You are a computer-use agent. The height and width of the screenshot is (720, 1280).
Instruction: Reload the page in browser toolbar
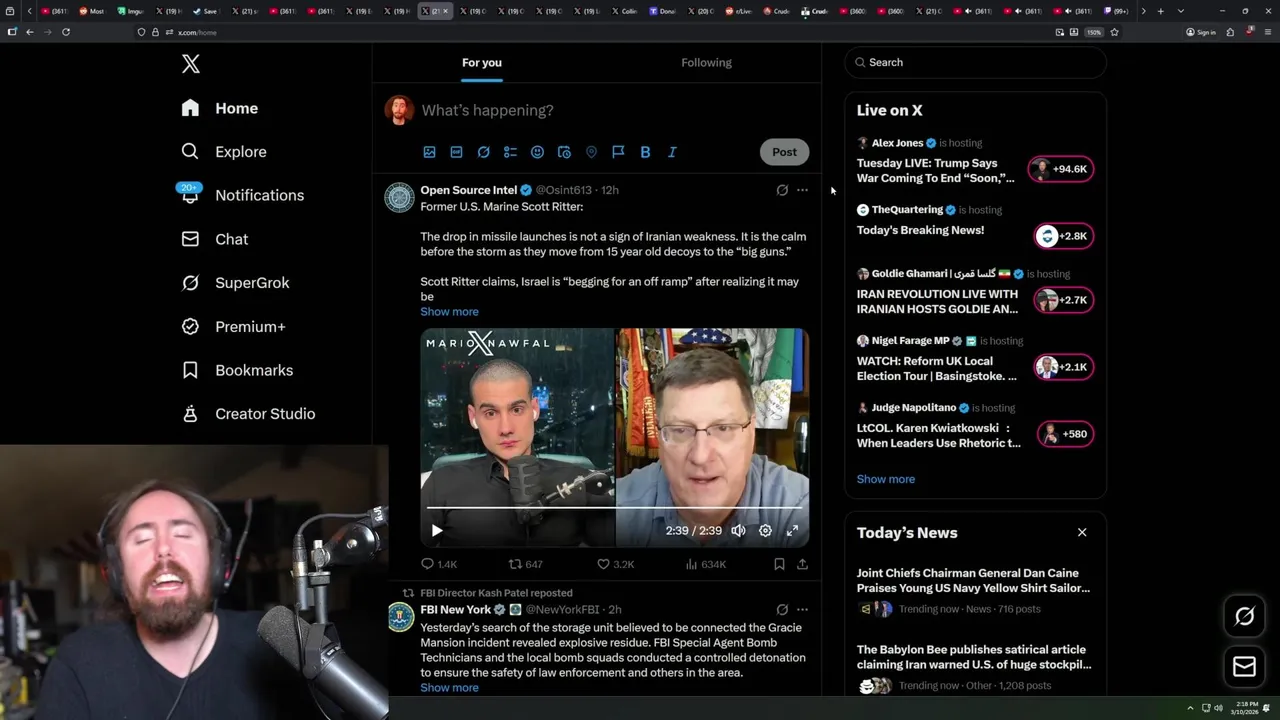(66, 32)
